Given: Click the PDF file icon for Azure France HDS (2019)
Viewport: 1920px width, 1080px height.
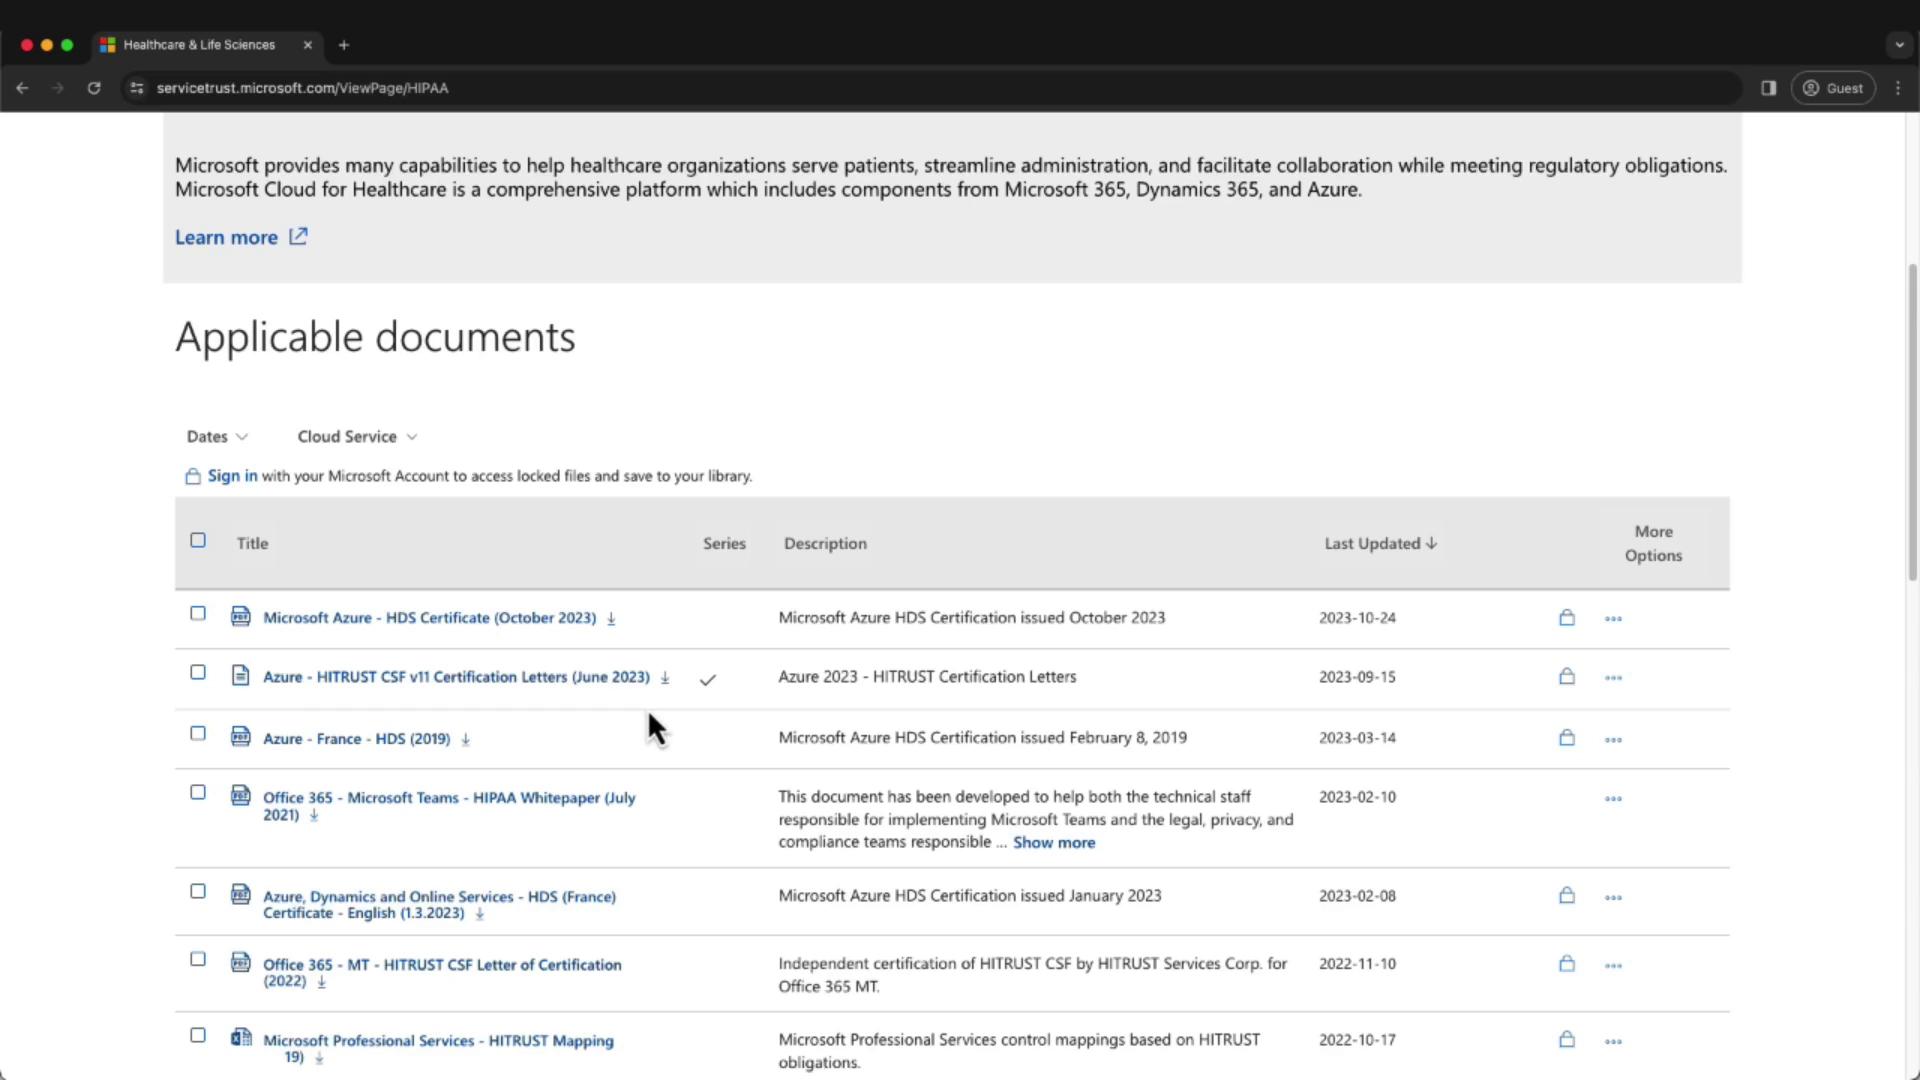Looking at the screenshot, I should click(240, 737).
